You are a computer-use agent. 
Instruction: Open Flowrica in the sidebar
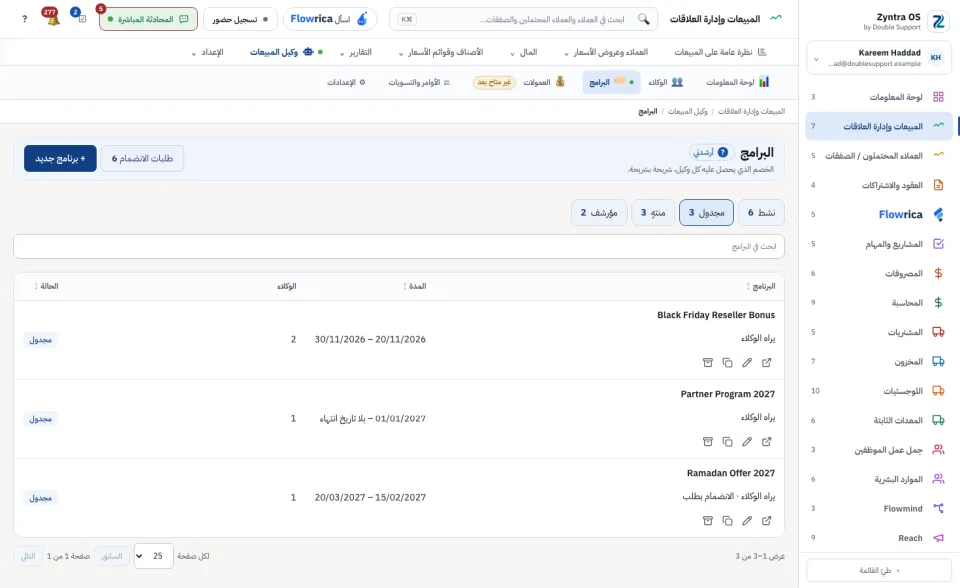coord(879,214)
